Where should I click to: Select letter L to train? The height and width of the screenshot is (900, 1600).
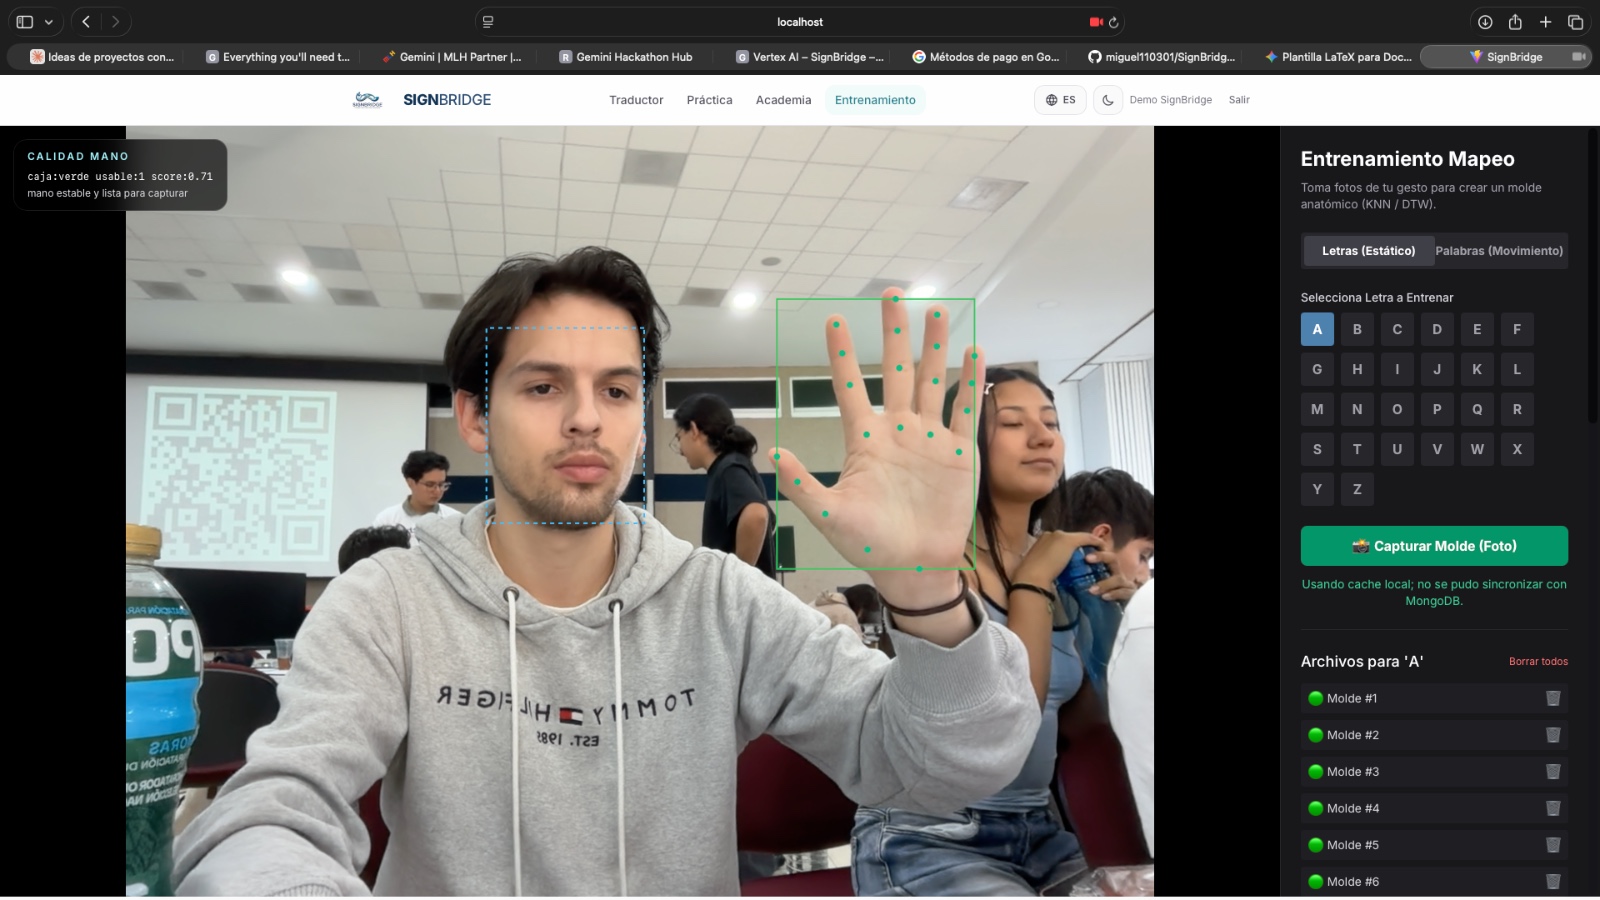[x=1517, y=369]
